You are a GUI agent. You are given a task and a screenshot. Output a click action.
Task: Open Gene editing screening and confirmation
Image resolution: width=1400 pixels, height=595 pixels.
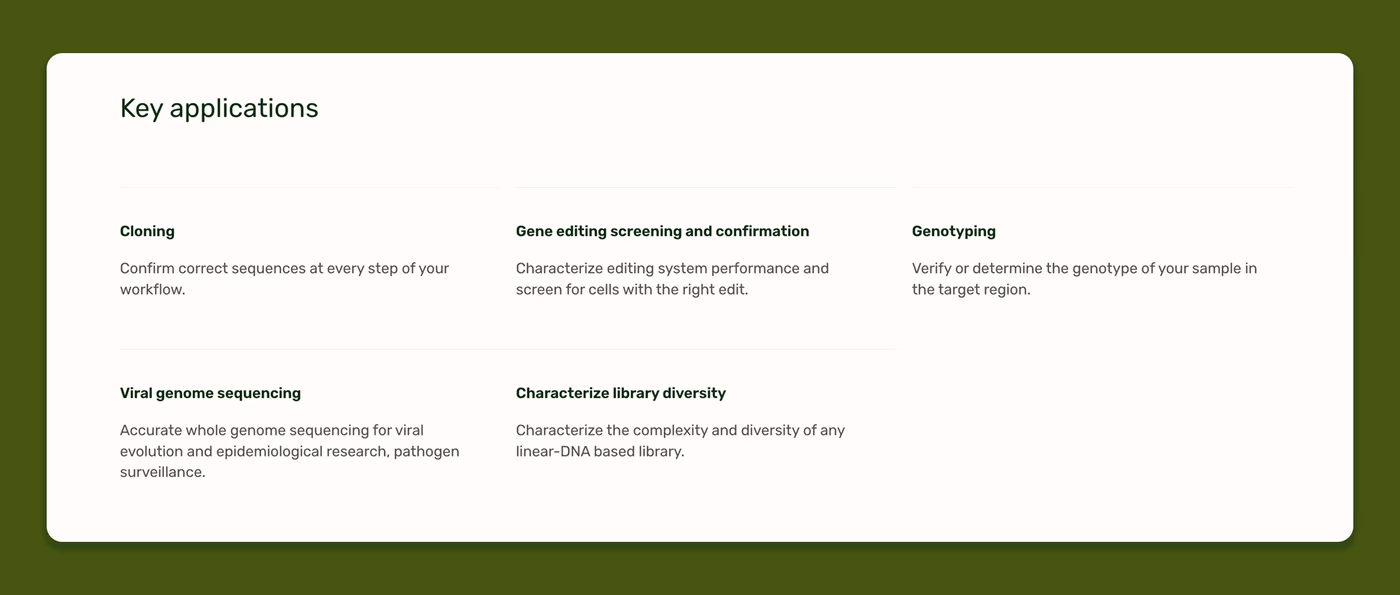(x=662, y=231)
